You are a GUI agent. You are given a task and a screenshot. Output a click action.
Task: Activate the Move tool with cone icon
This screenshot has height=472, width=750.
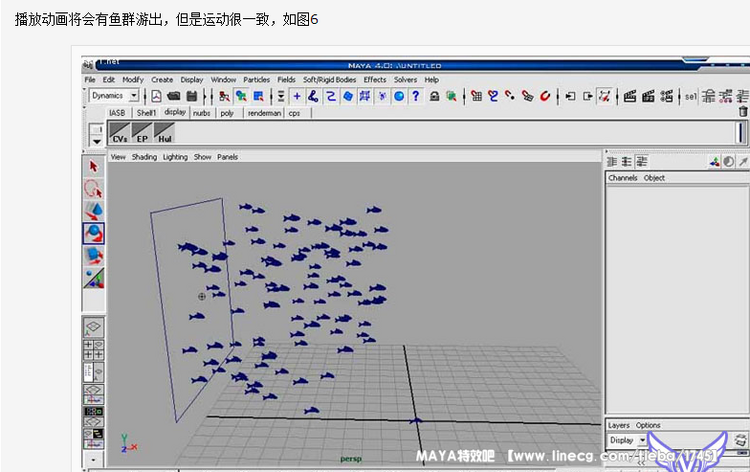(93, 211)
